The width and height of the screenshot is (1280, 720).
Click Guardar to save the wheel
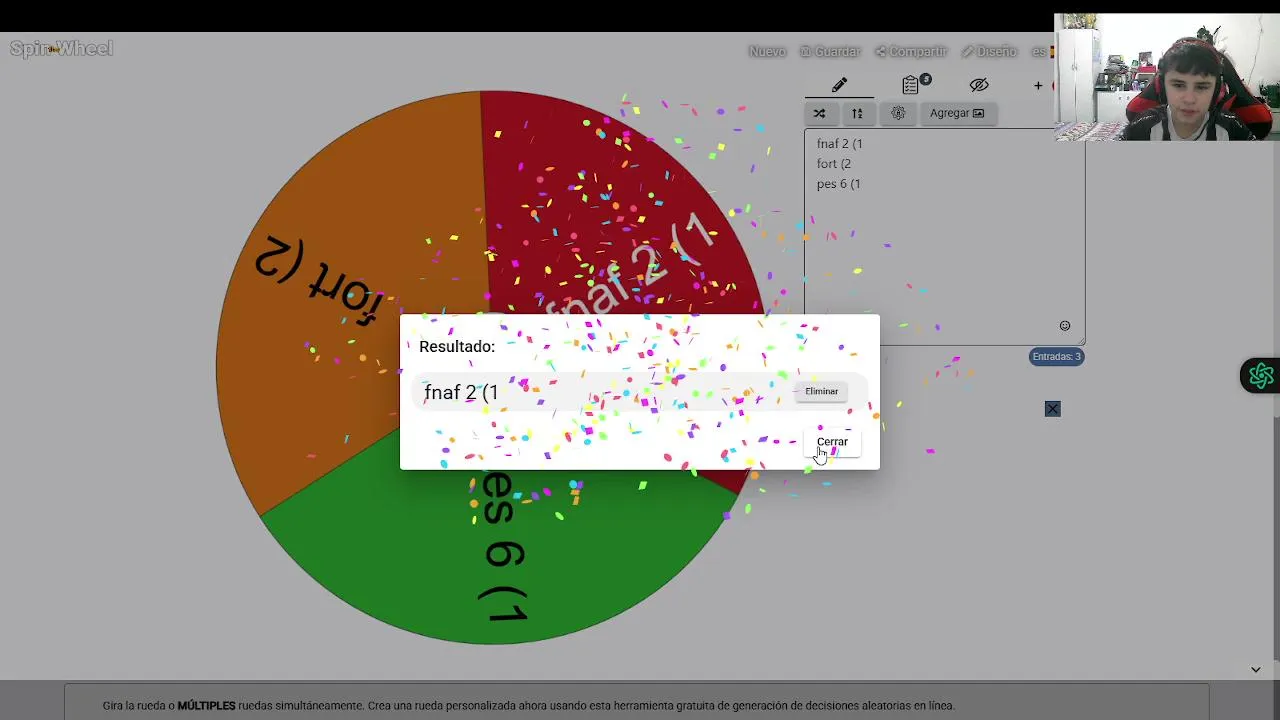[x=829, y=51]
